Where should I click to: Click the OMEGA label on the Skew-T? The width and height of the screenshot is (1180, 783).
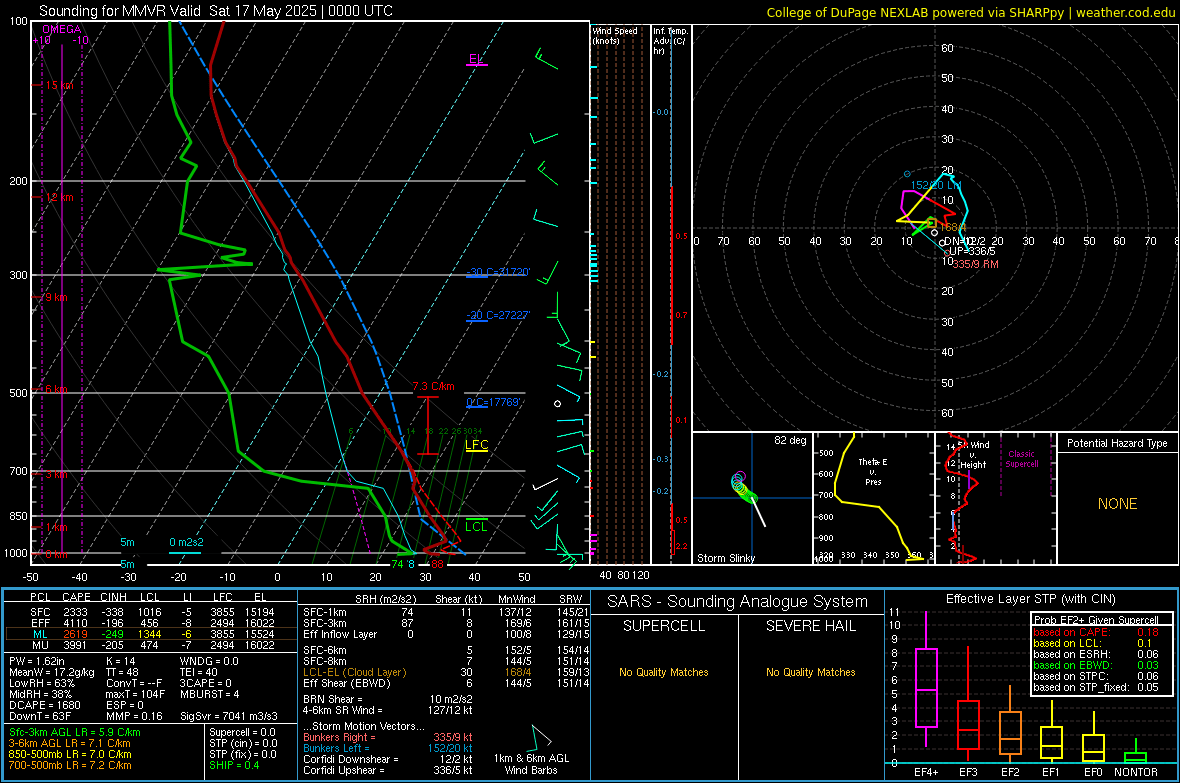tap(62, 29)
